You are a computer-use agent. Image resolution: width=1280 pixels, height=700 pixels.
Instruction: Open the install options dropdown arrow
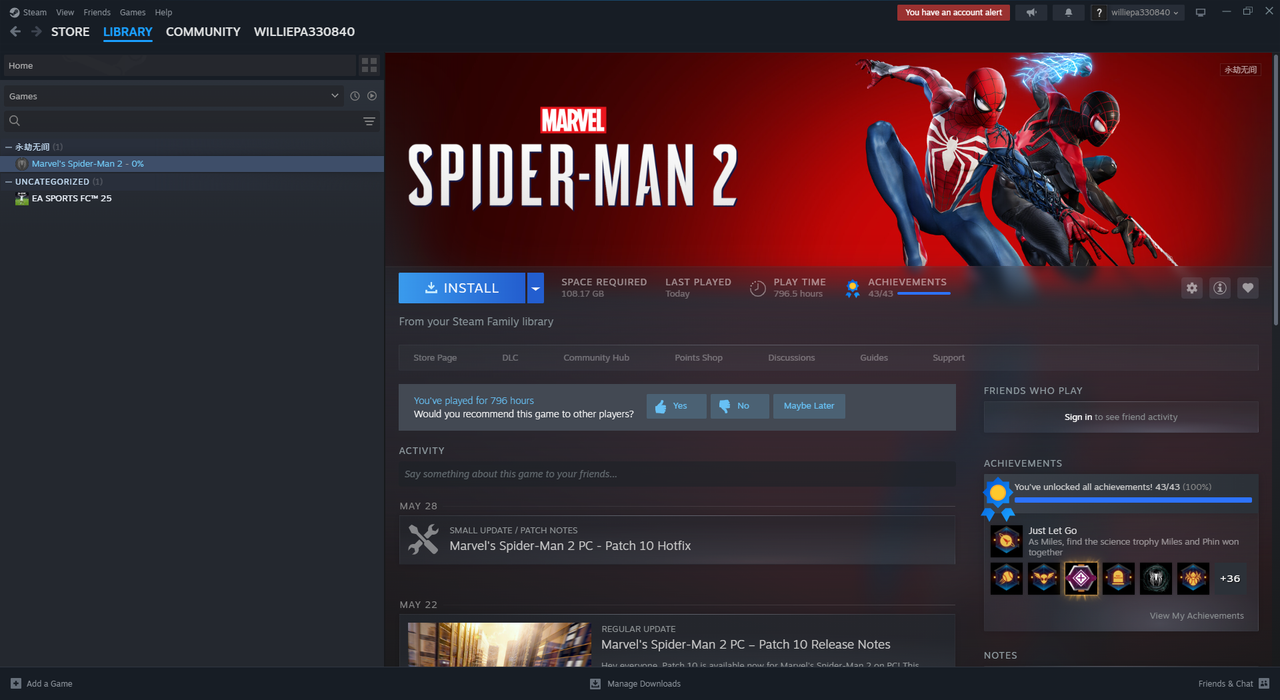[536, 288]
